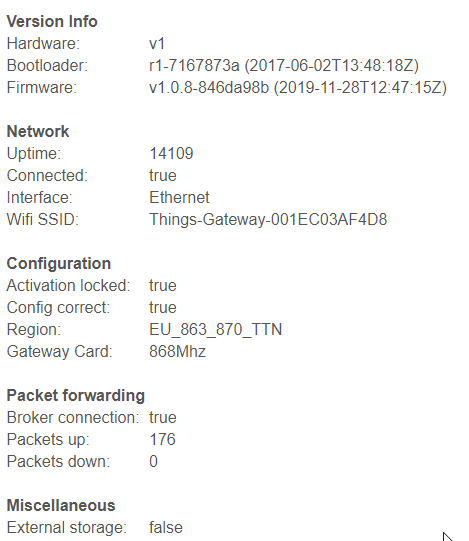Image resolution: width=469 pixels, height=541 pixels.
Task: Select the Hardware value v1
Action: [x=157, y=43]
